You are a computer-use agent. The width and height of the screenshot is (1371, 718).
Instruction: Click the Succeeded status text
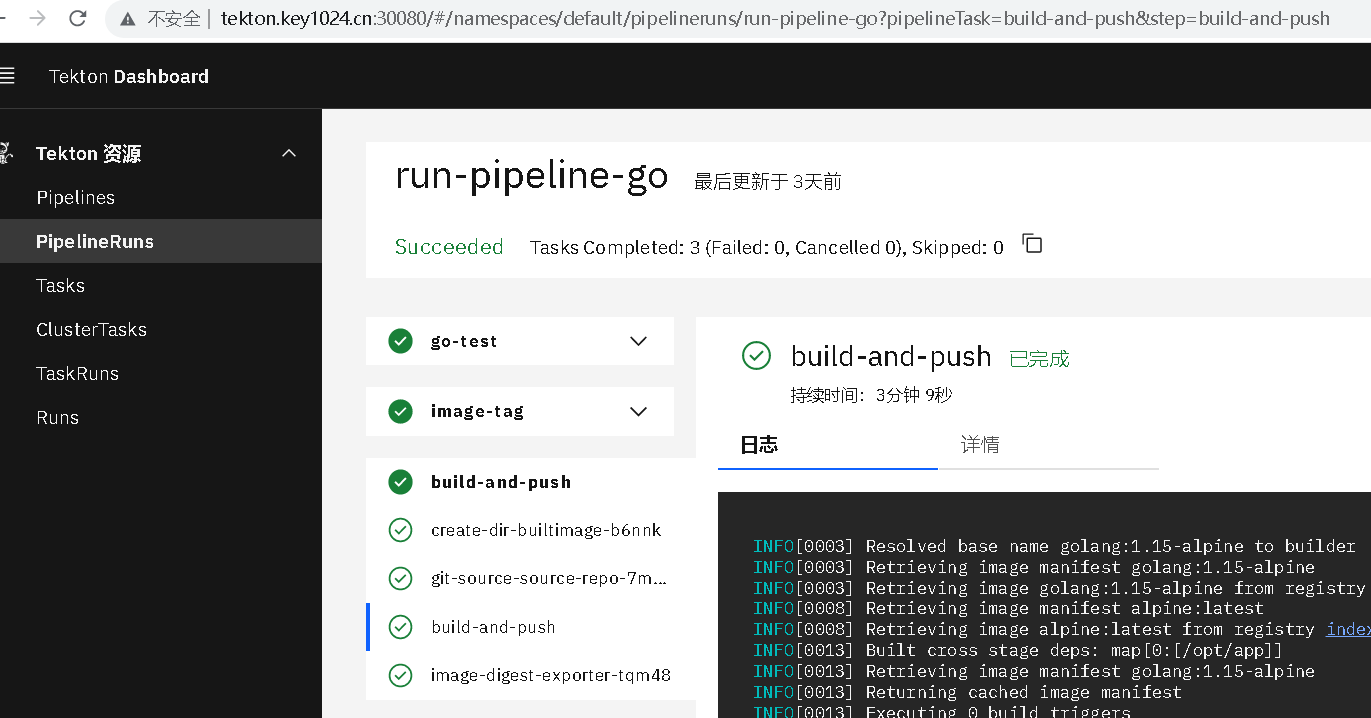(449, 247)
